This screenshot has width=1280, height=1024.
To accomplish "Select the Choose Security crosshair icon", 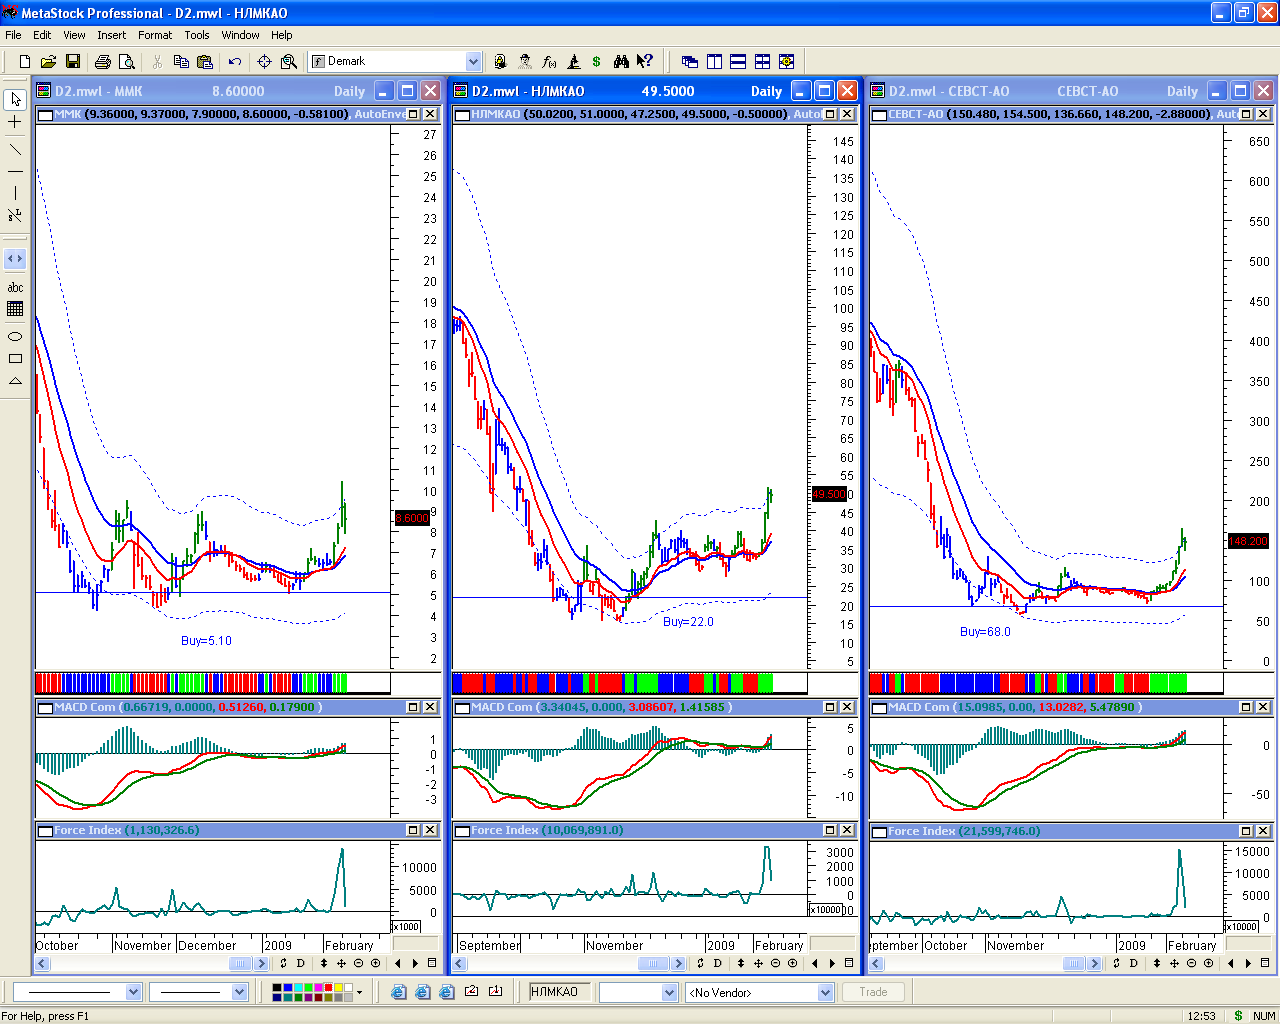I will pyautogui.click(x=265, y=62).
